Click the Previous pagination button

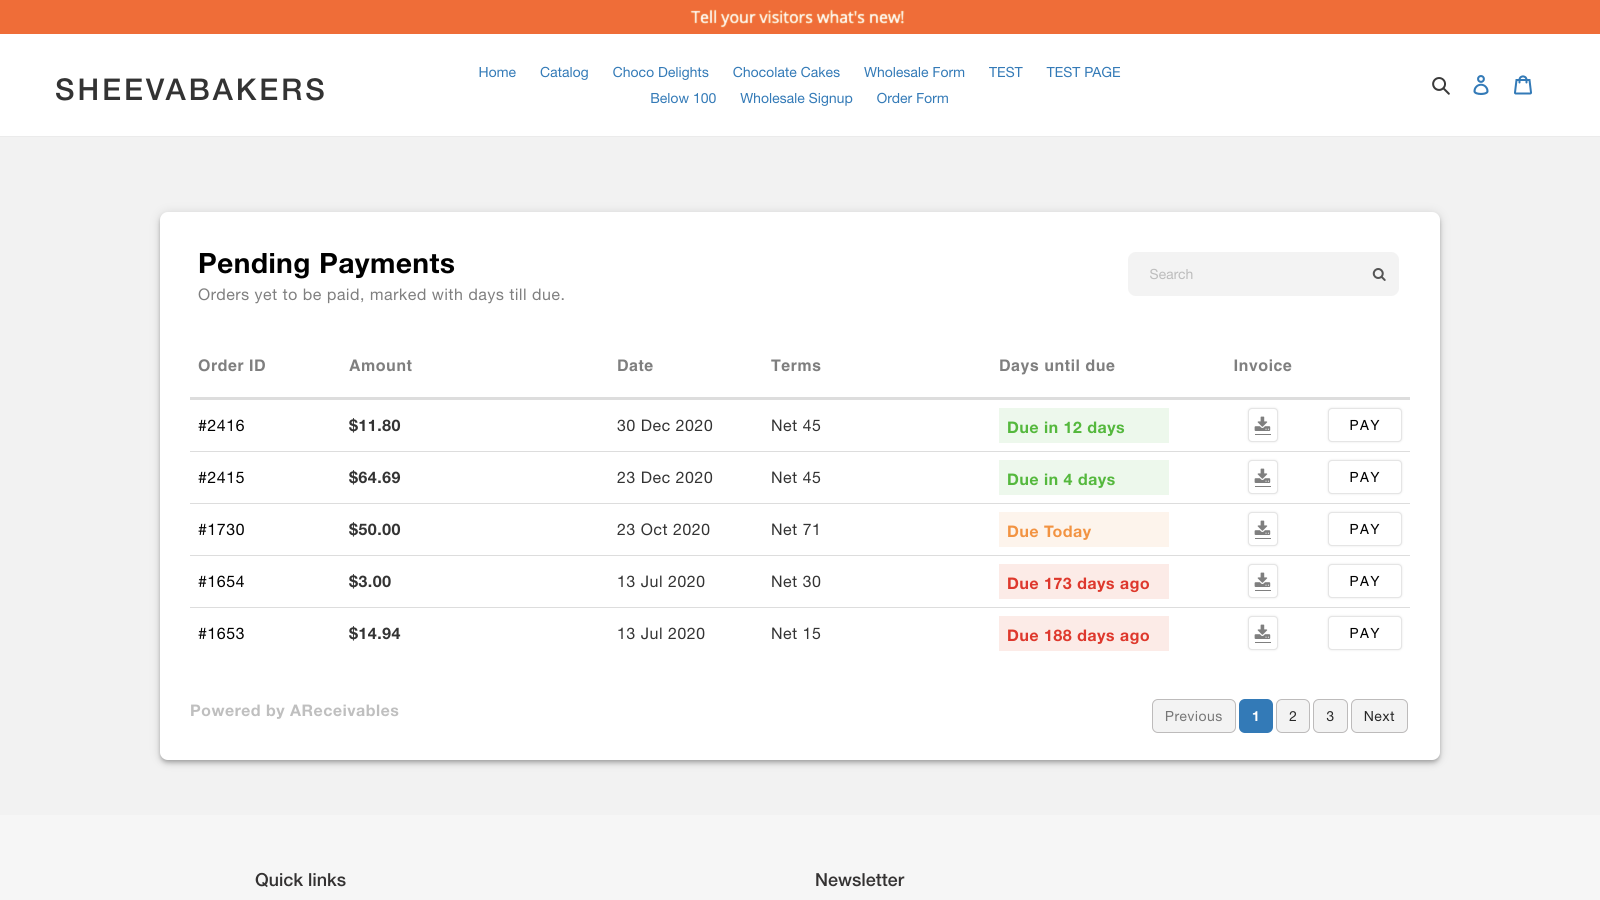tap(1193, 716)
